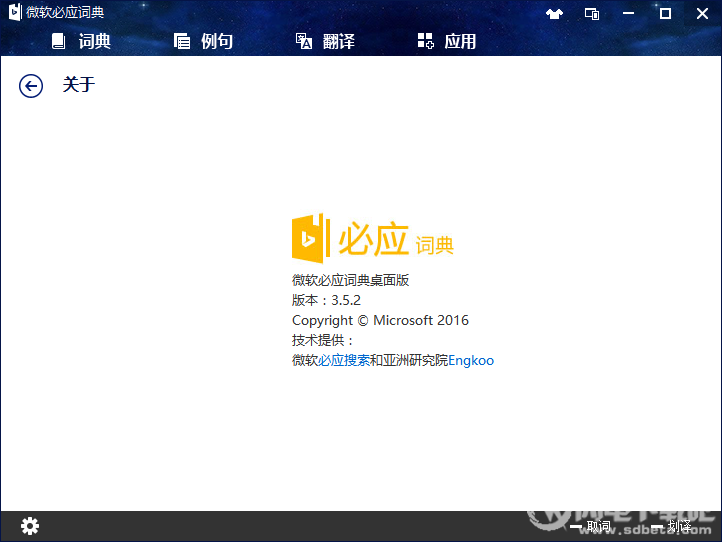
Task: Maximize the dictionary window
Action: click(x=665, y=14)
